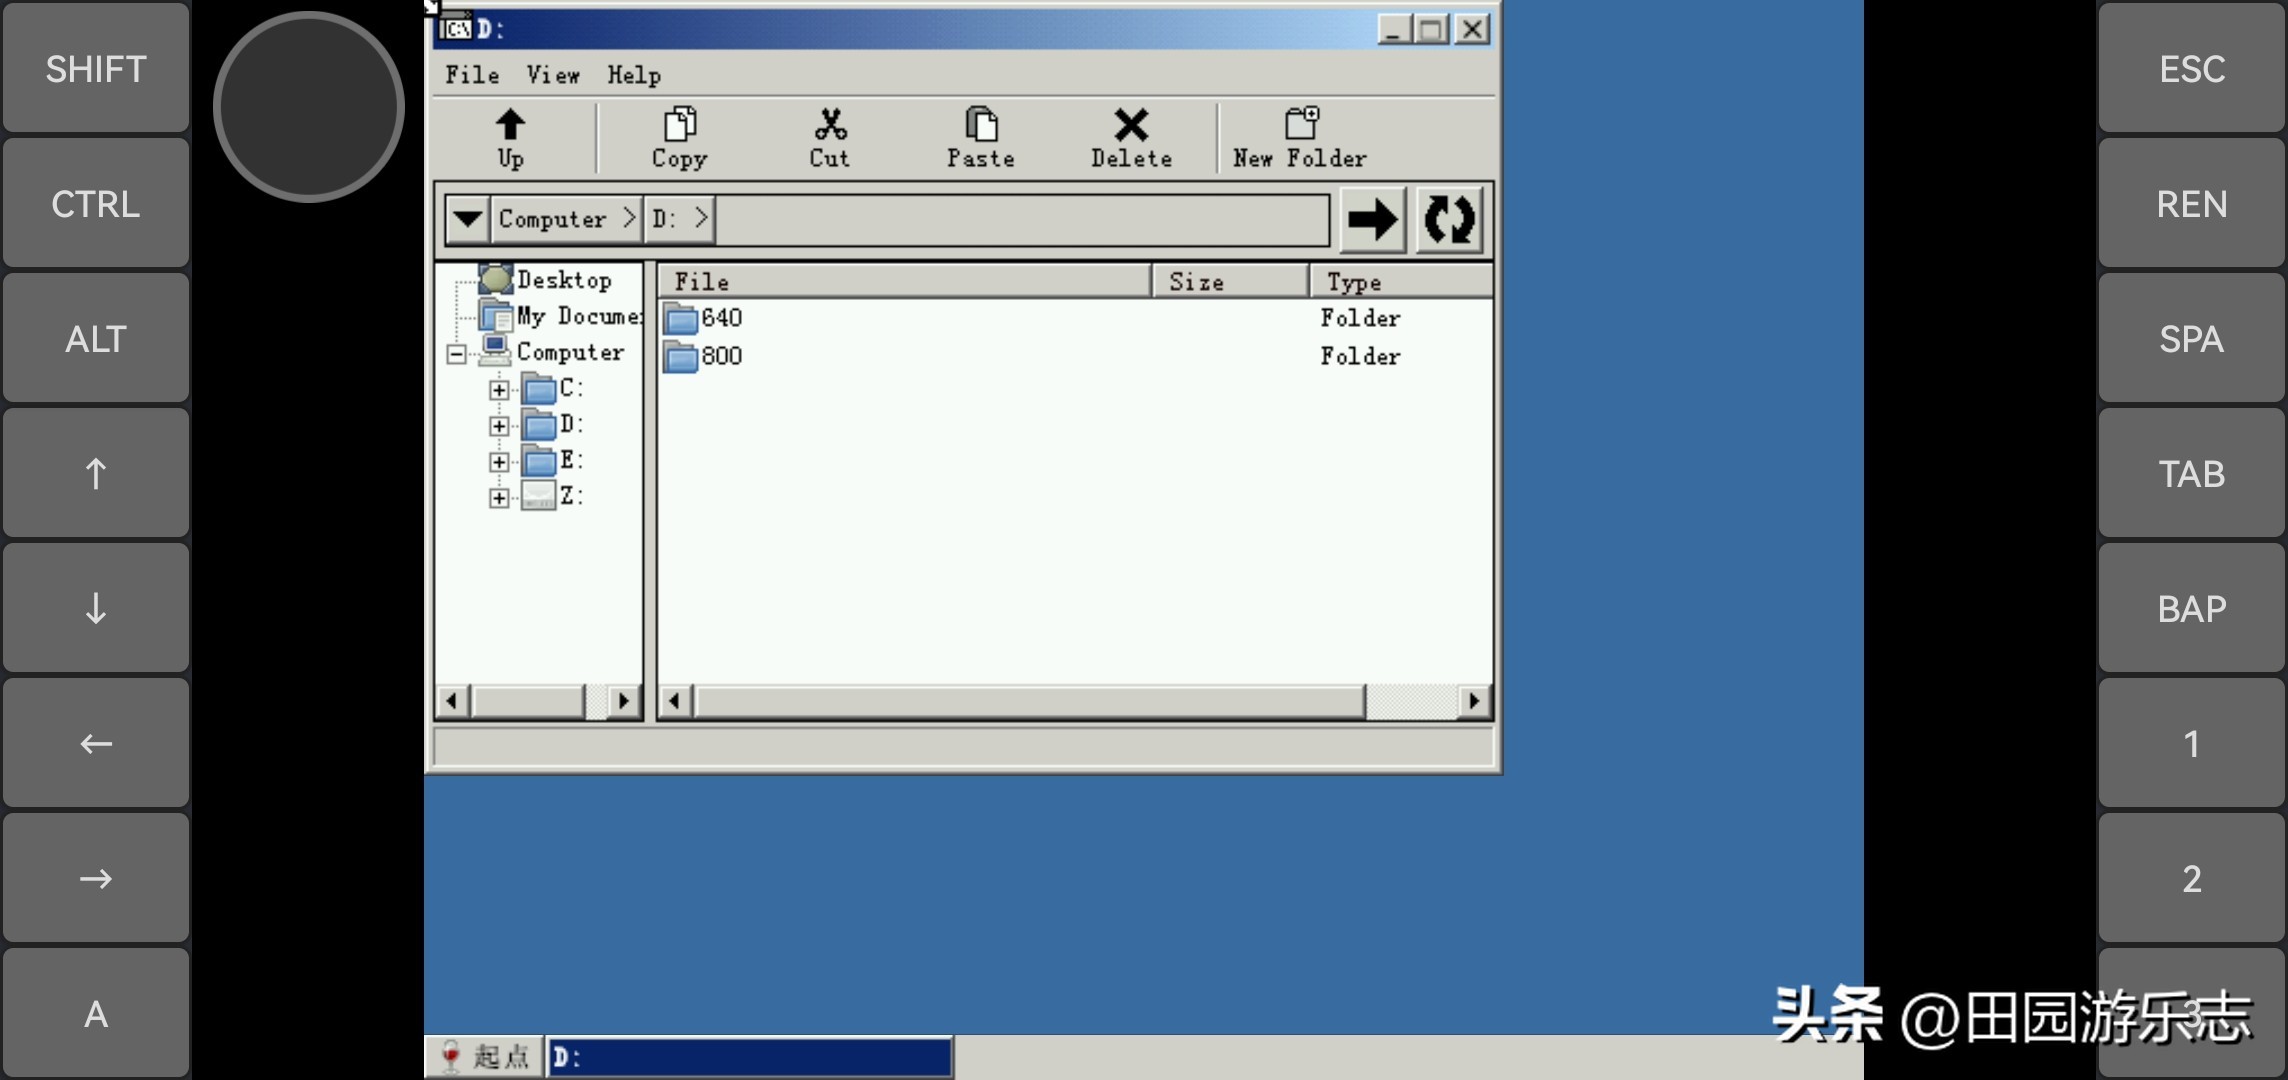Collapse the Computer tree node
Image resolution: width=2288 pixels, height=1080 pixels.
coord(456,354)
